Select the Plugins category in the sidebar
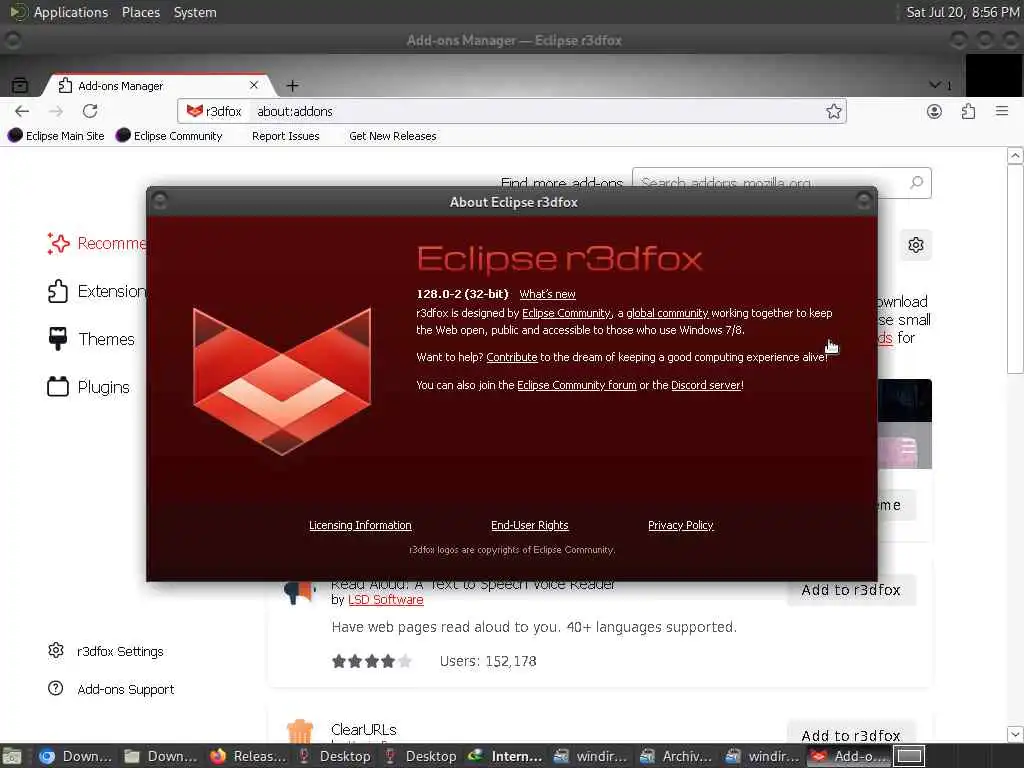 click(89, 387)
